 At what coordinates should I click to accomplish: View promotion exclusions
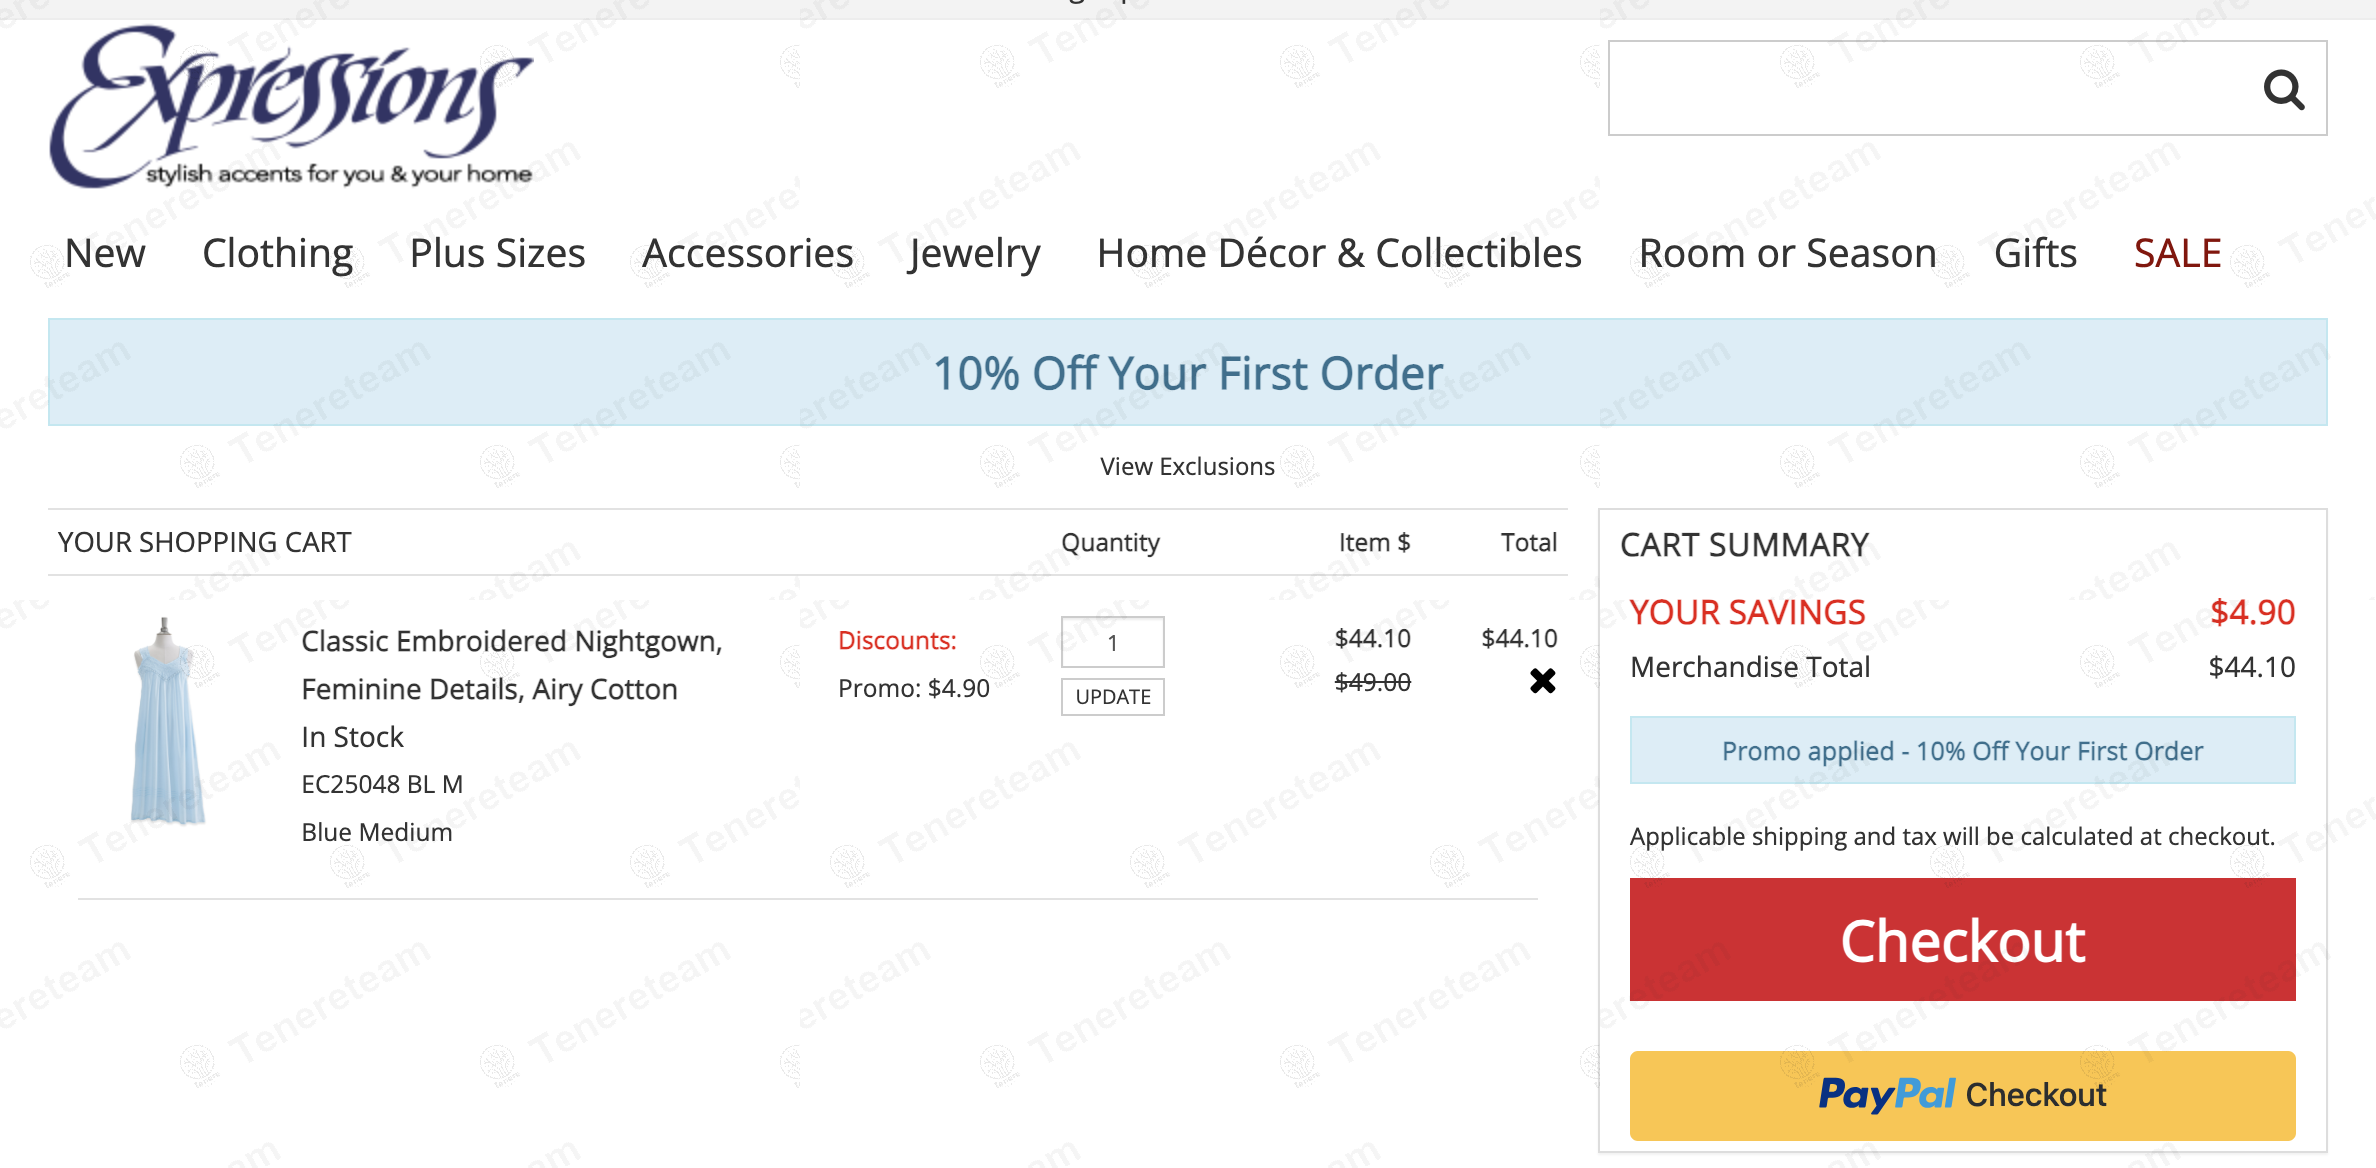tap(1187, 467)
